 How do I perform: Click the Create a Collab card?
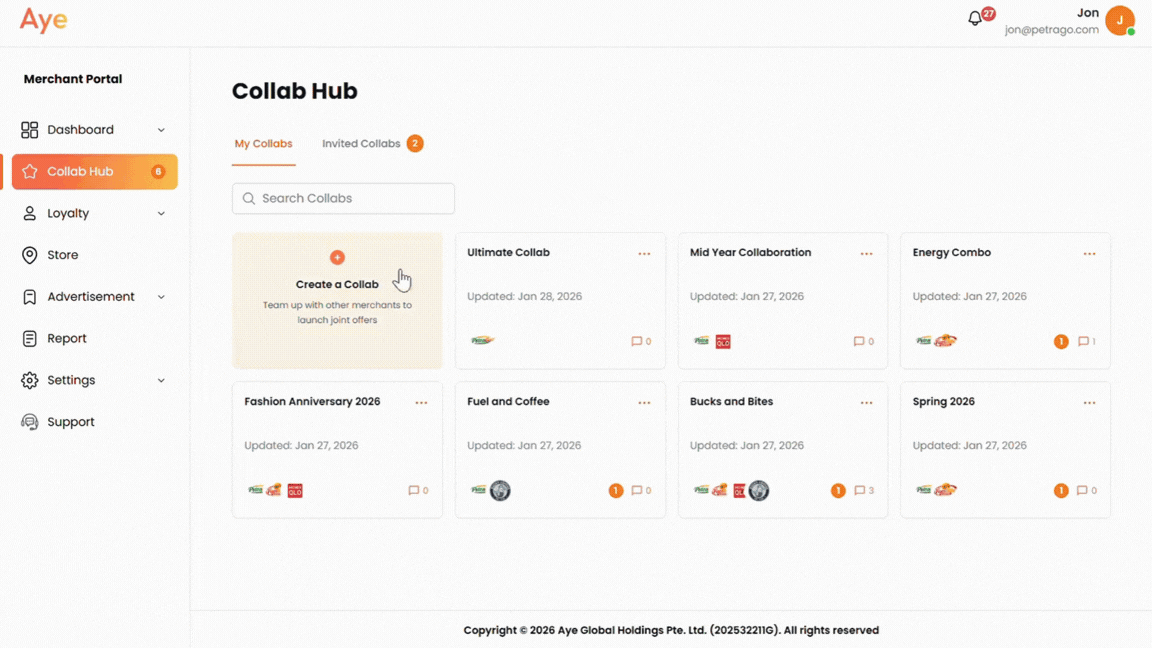(x=337, y=300)
